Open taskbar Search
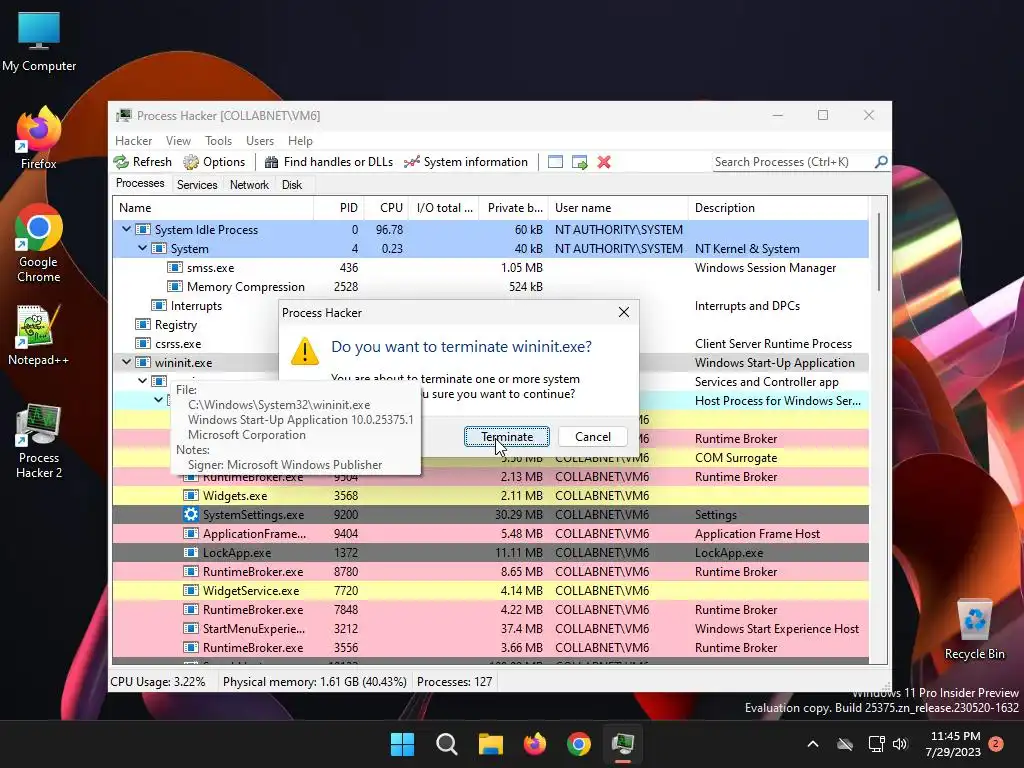 (x=447, y=744)
